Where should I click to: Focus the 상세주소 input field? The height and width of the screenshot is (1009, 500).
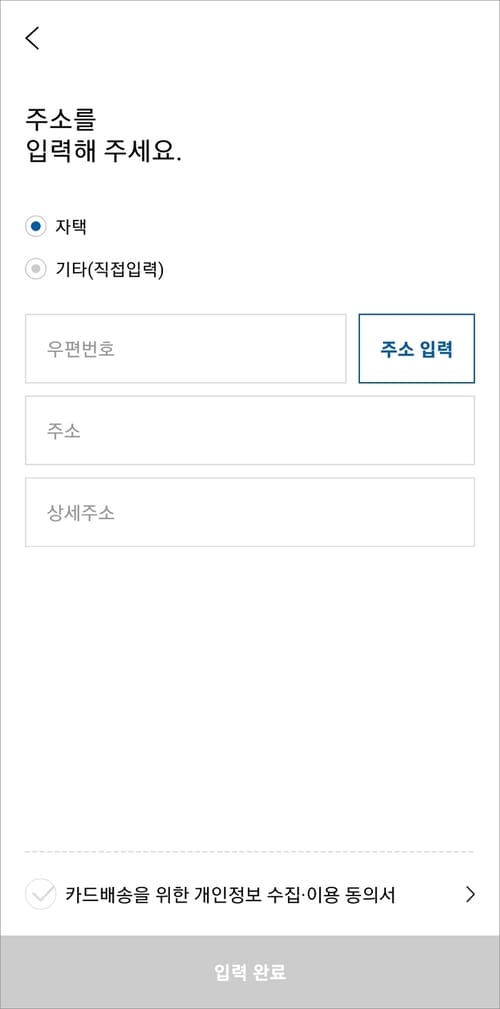click(x=250, y=512)
